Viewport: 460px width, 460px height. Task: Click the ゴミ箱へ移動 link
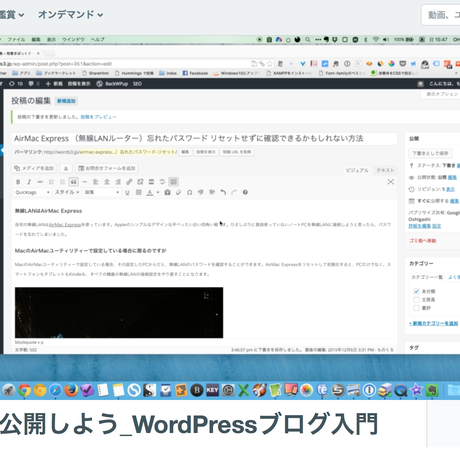tap(422, 241)
